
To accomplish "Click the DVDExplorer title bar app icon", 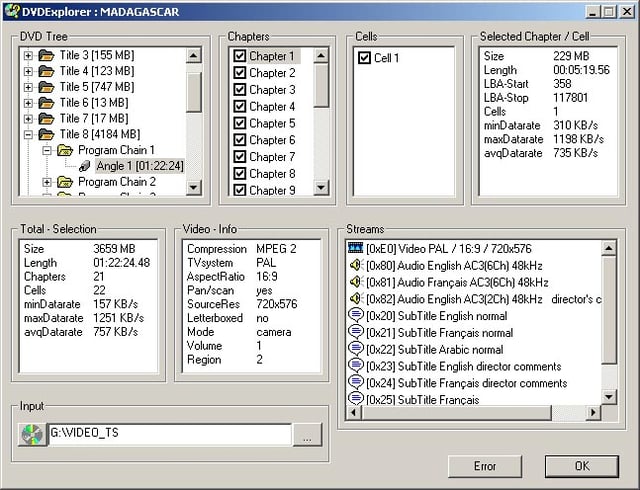I will [x=12, y=11].
